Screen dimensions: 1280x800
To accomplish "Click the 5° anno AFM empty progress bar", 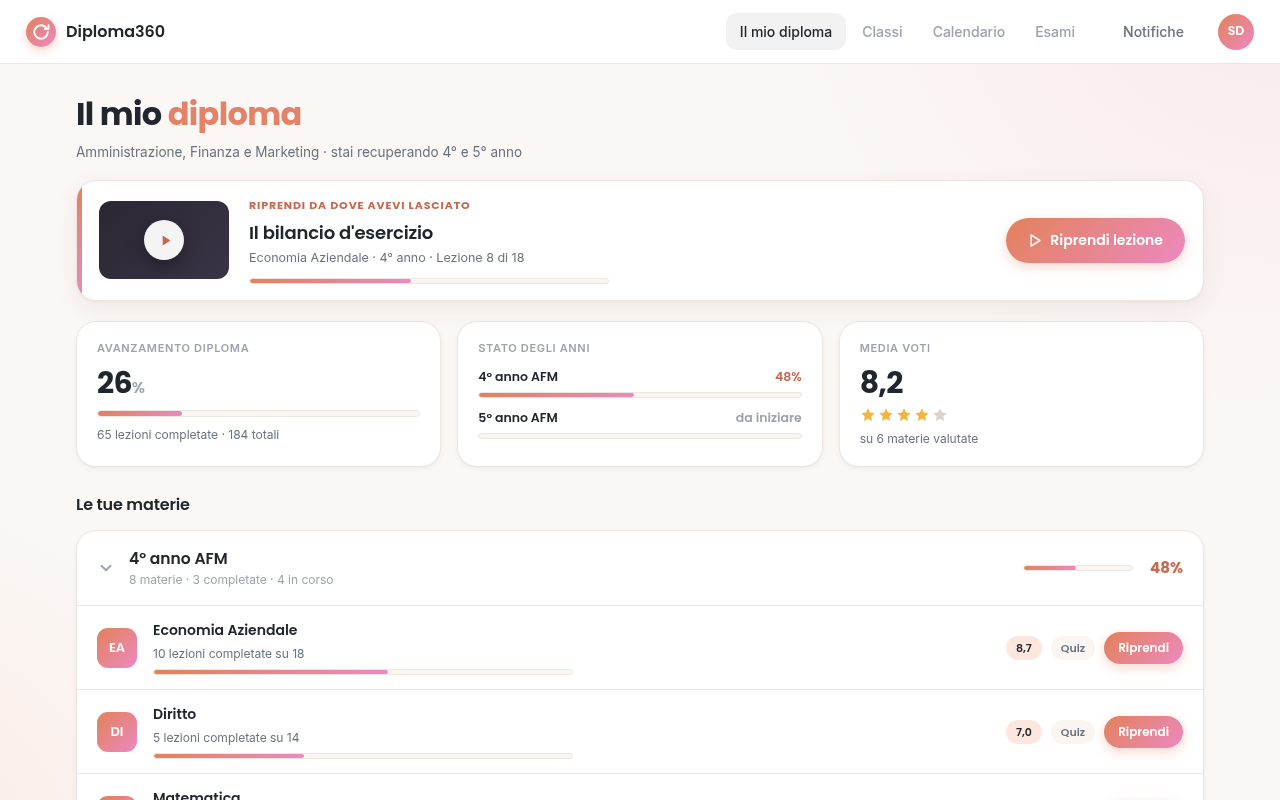I will pos(640,436).
